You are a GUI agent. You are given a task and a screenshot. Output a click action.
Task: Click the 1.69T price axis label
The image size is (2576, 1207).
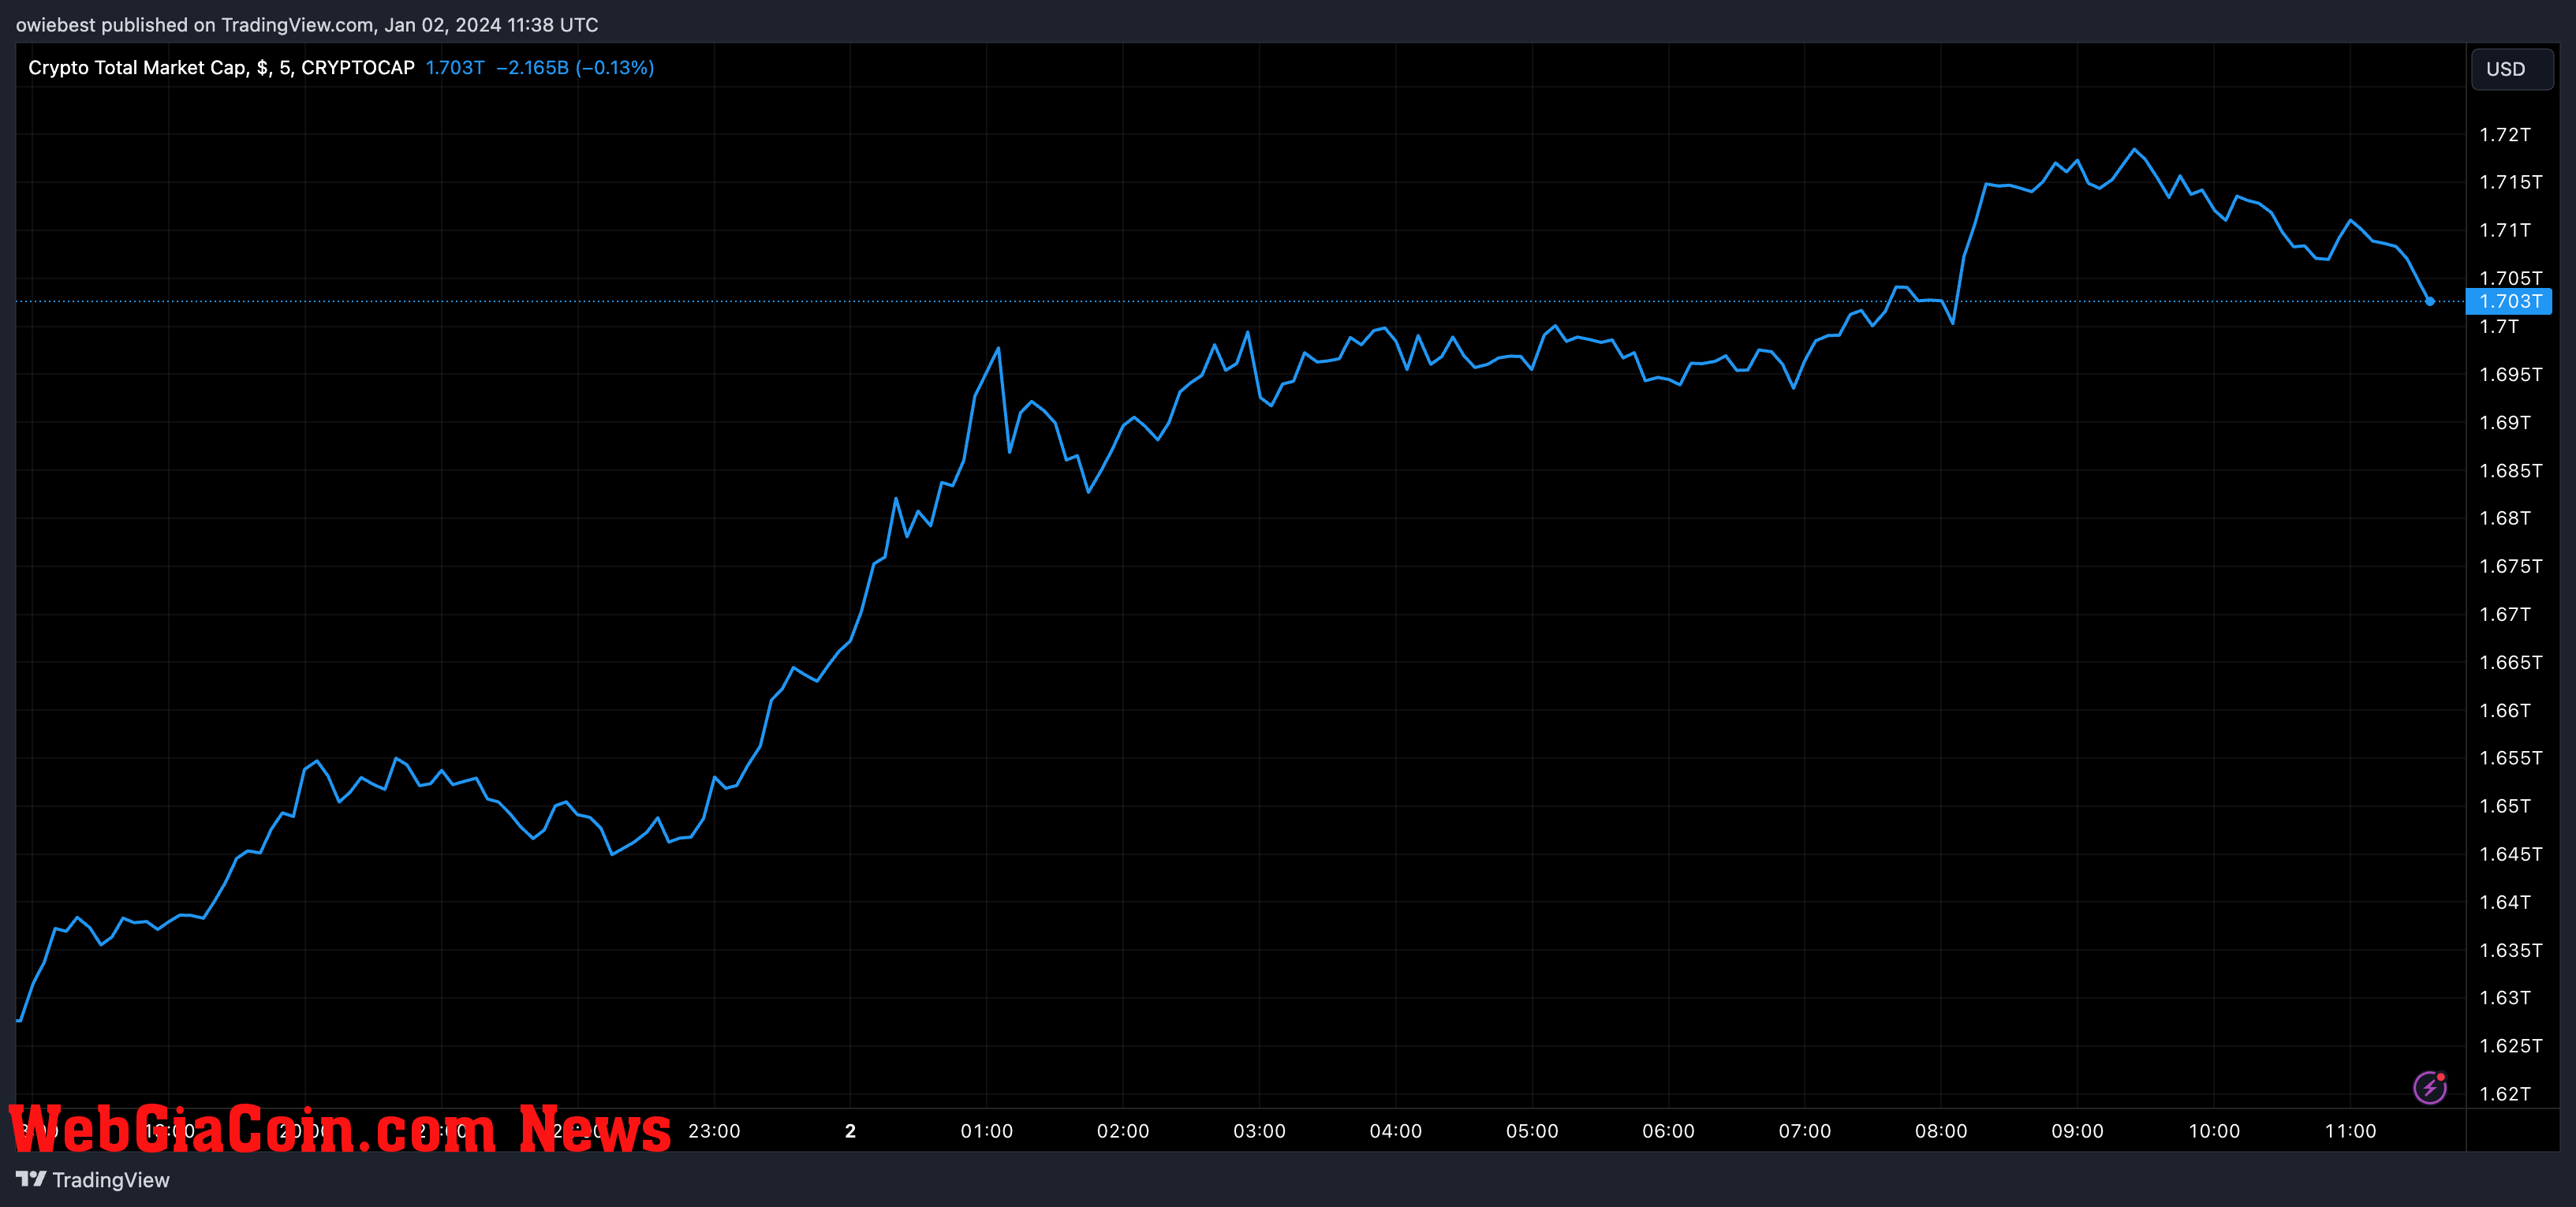[2505, 423]
